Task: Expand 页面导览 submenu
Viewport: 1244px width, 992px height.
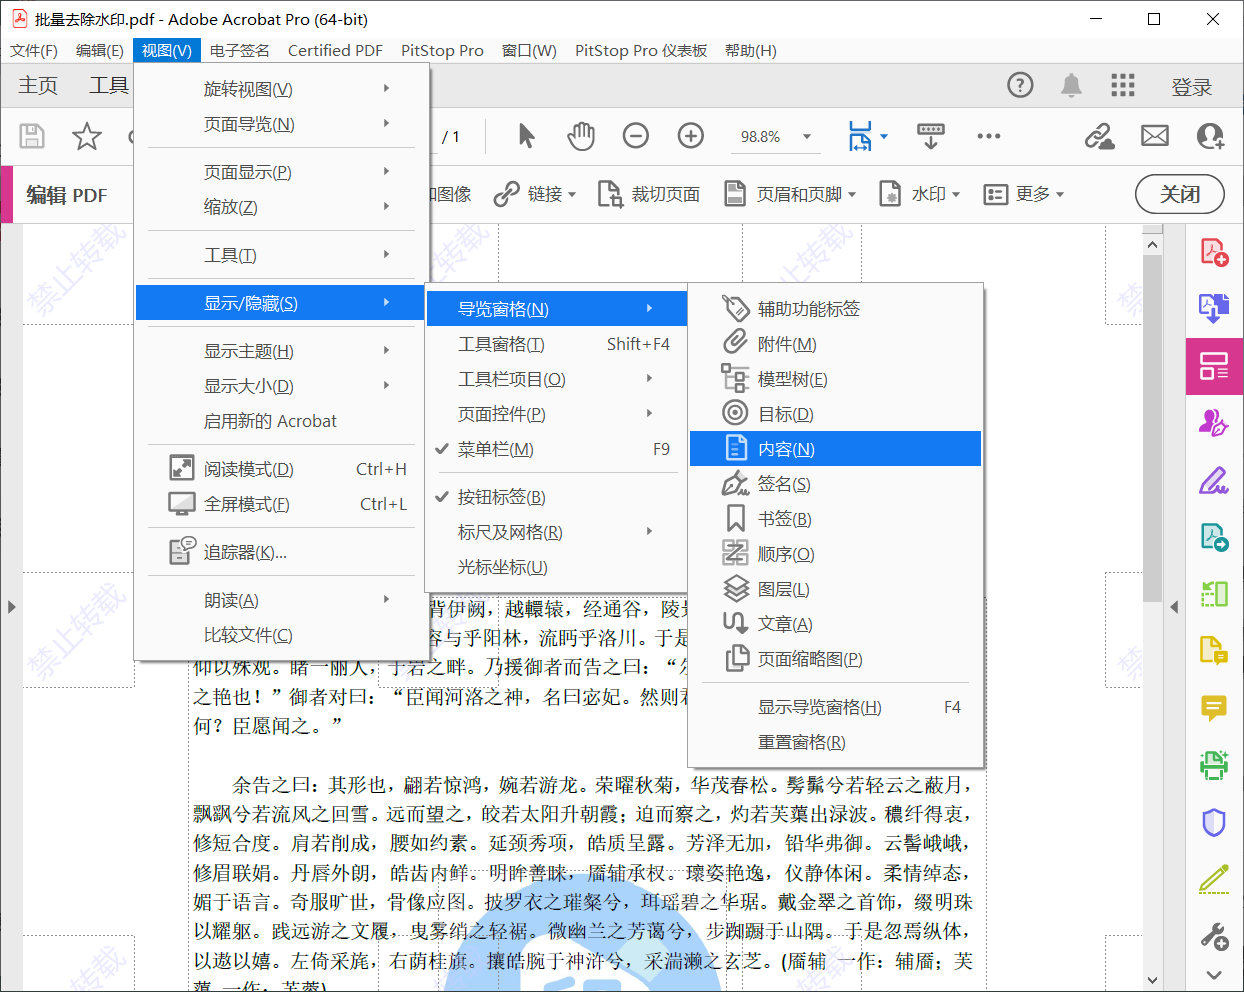Action: click(281, 124)
